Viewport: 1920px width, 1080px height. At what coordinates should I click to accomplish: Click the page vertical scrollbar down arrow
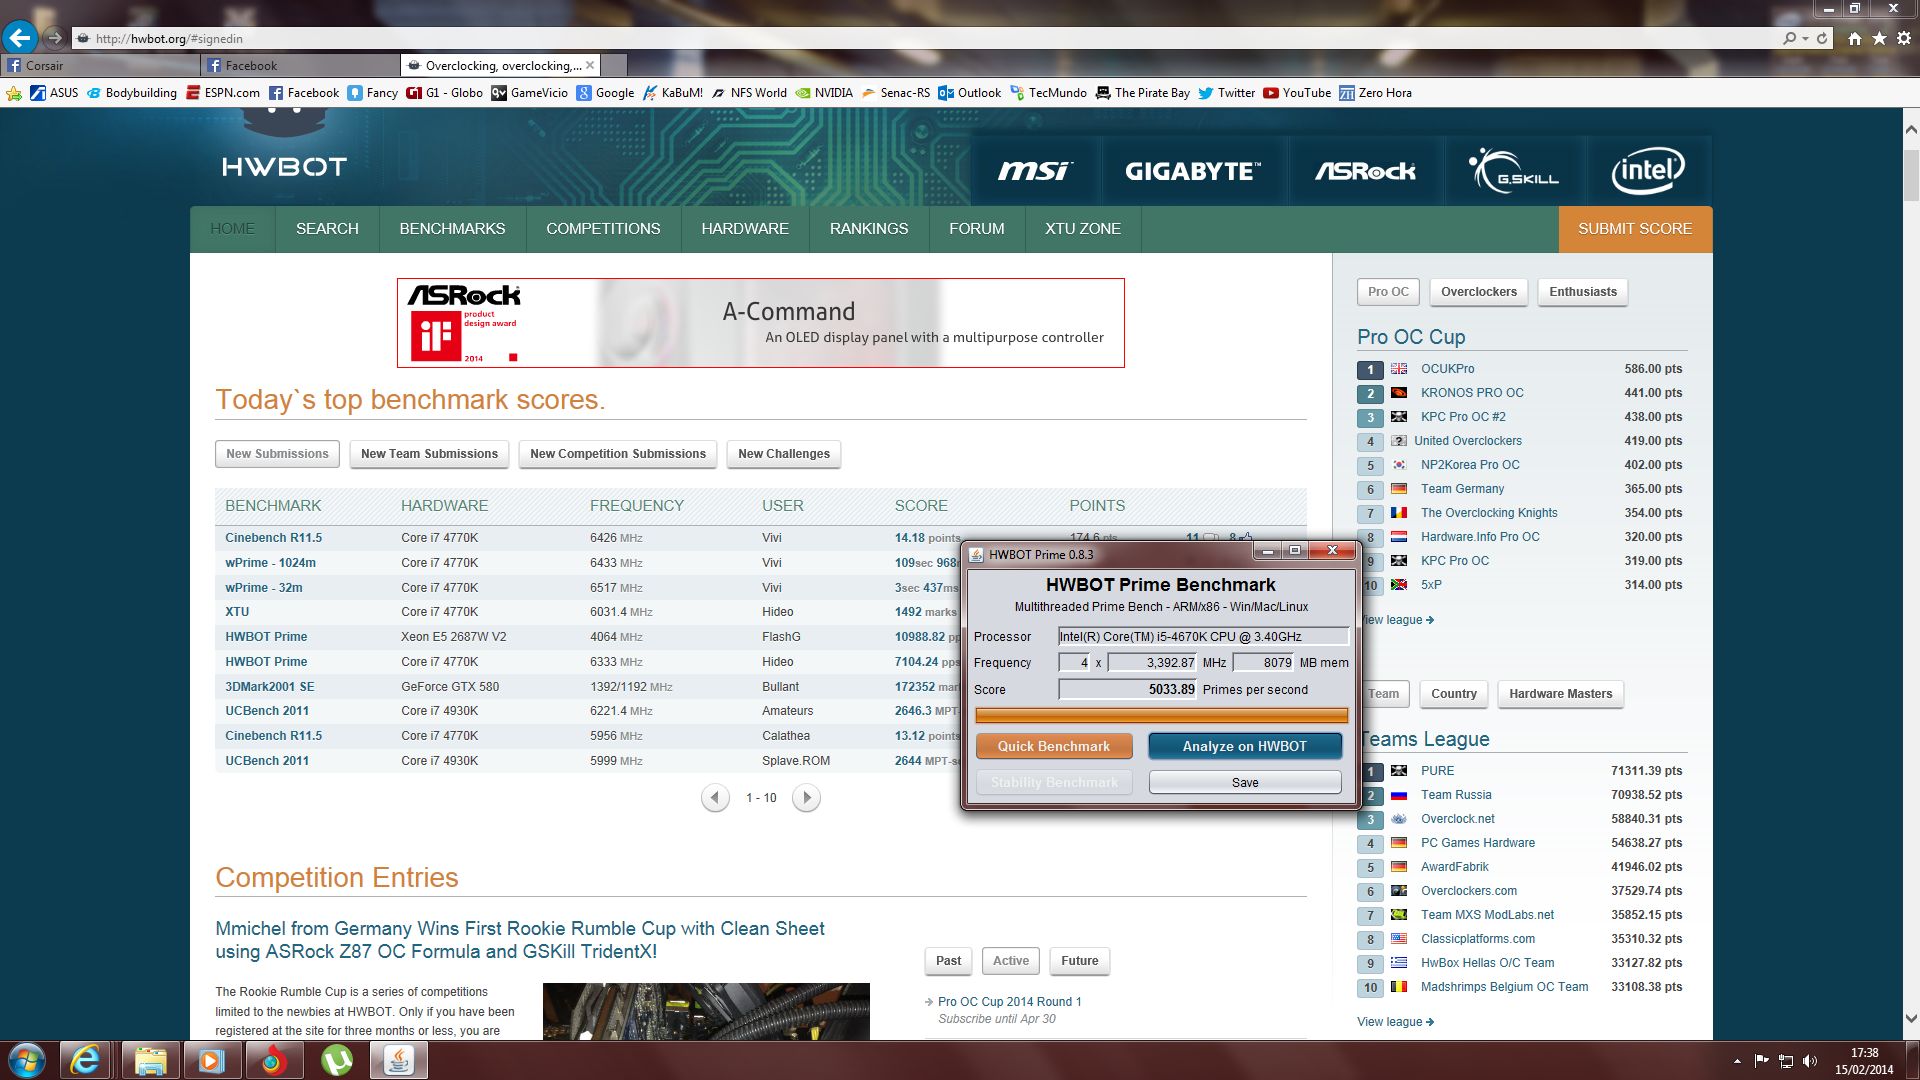tap(1911, 1019)
